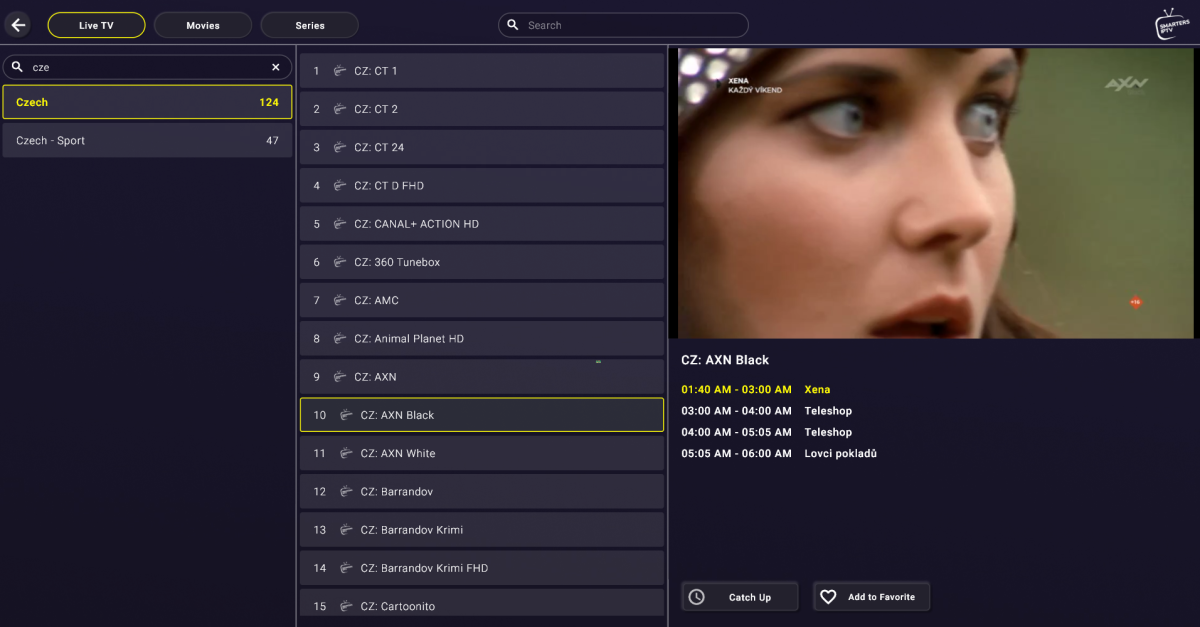
Task: Click the video preview of AXN Black
Action: (x=933, y=193)
